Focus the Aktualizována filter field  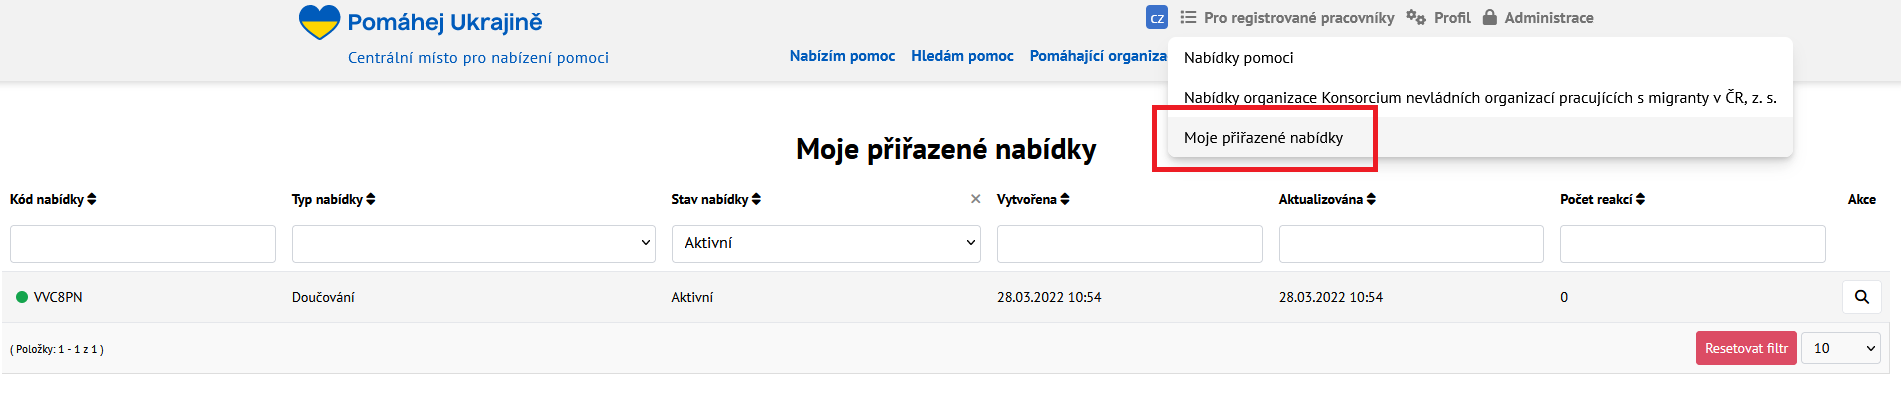pyautogui.click(x=1411, y=244)
